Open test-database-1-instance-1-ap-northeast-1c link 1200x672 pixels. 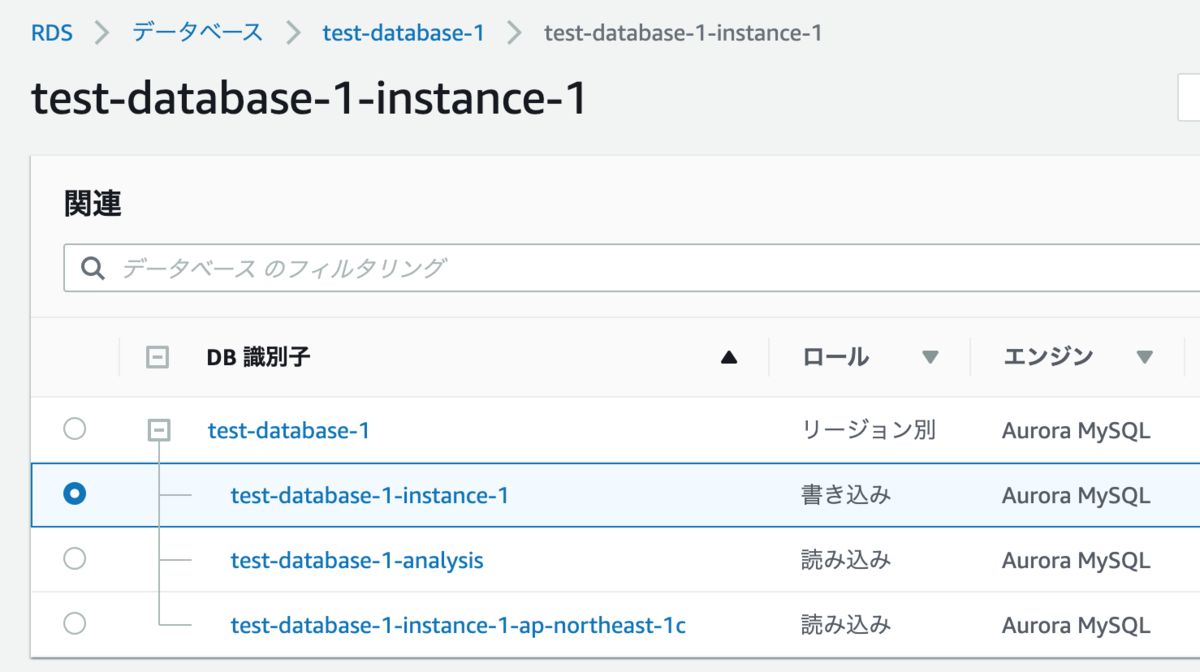coord(458,625)
